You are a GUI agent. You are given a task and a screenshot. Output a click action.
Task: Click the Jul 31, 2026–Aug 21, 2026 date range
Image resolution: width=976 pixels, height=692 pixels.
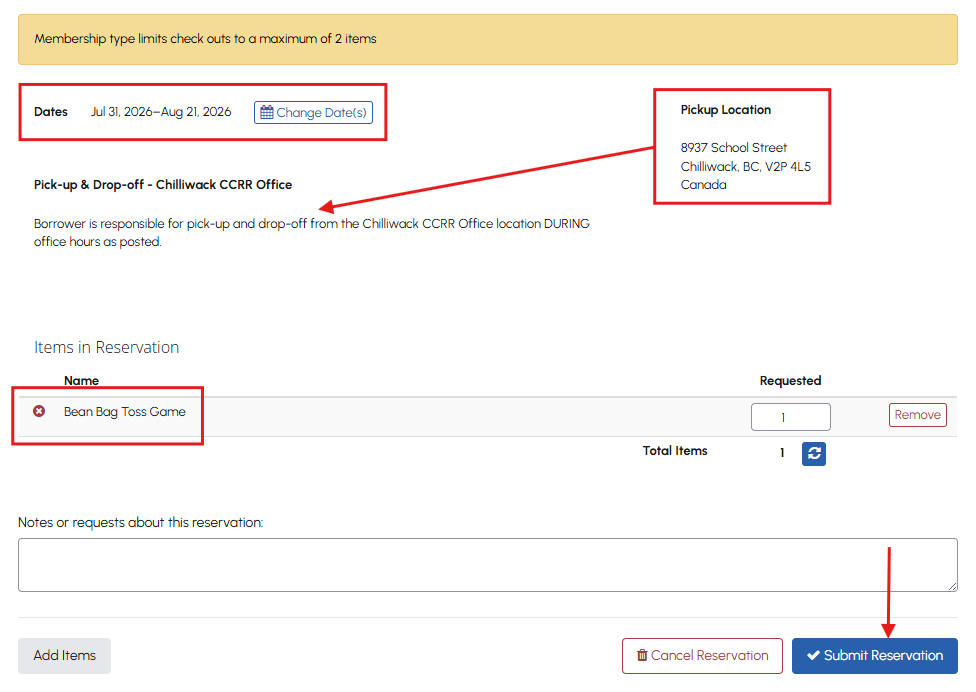pyautogui.click(x=161, y=112)
